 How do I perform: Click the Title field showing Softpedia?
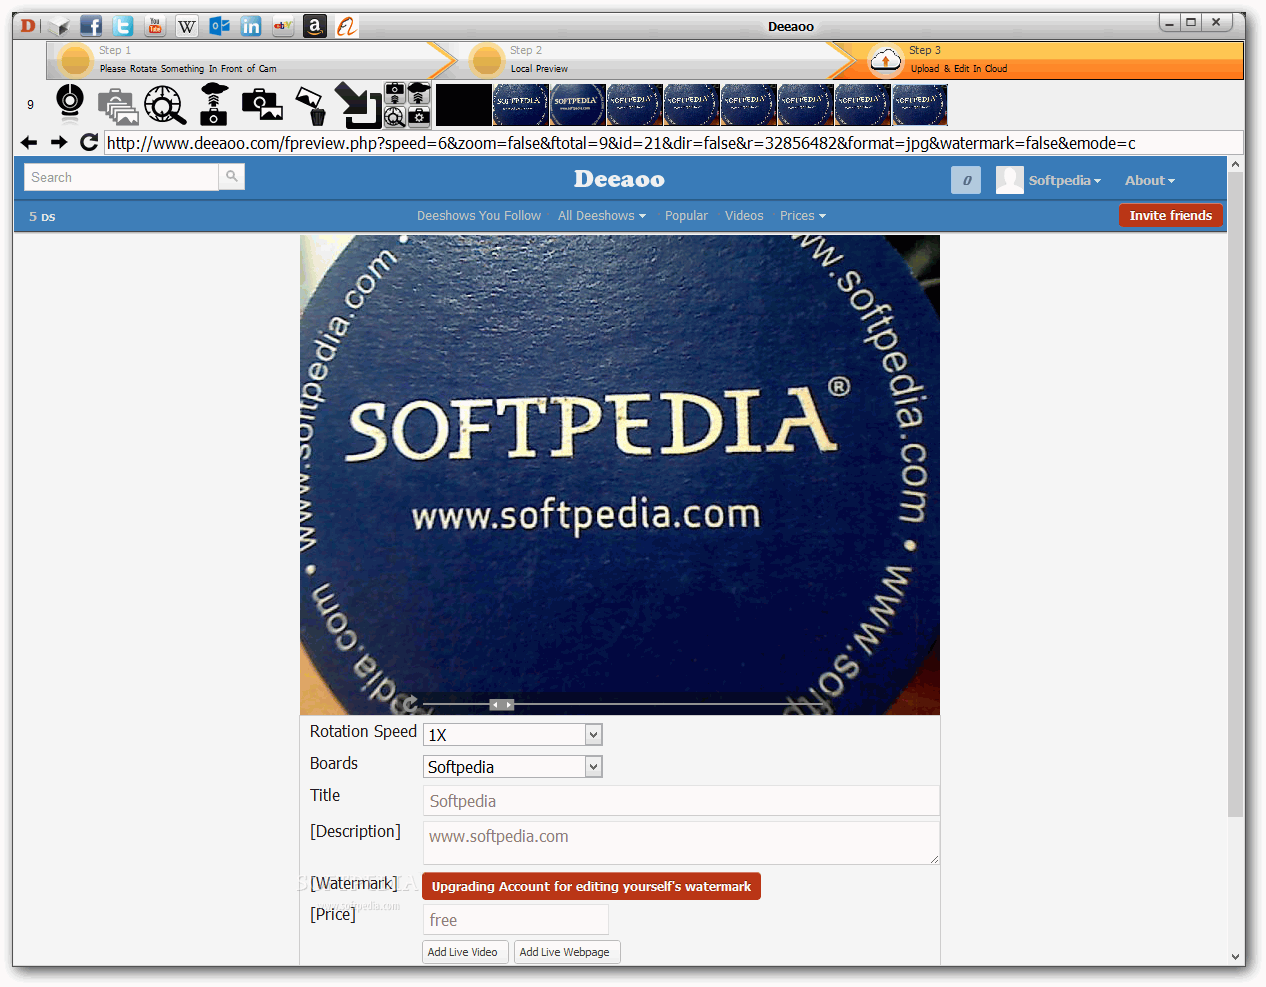pos(681,801)
